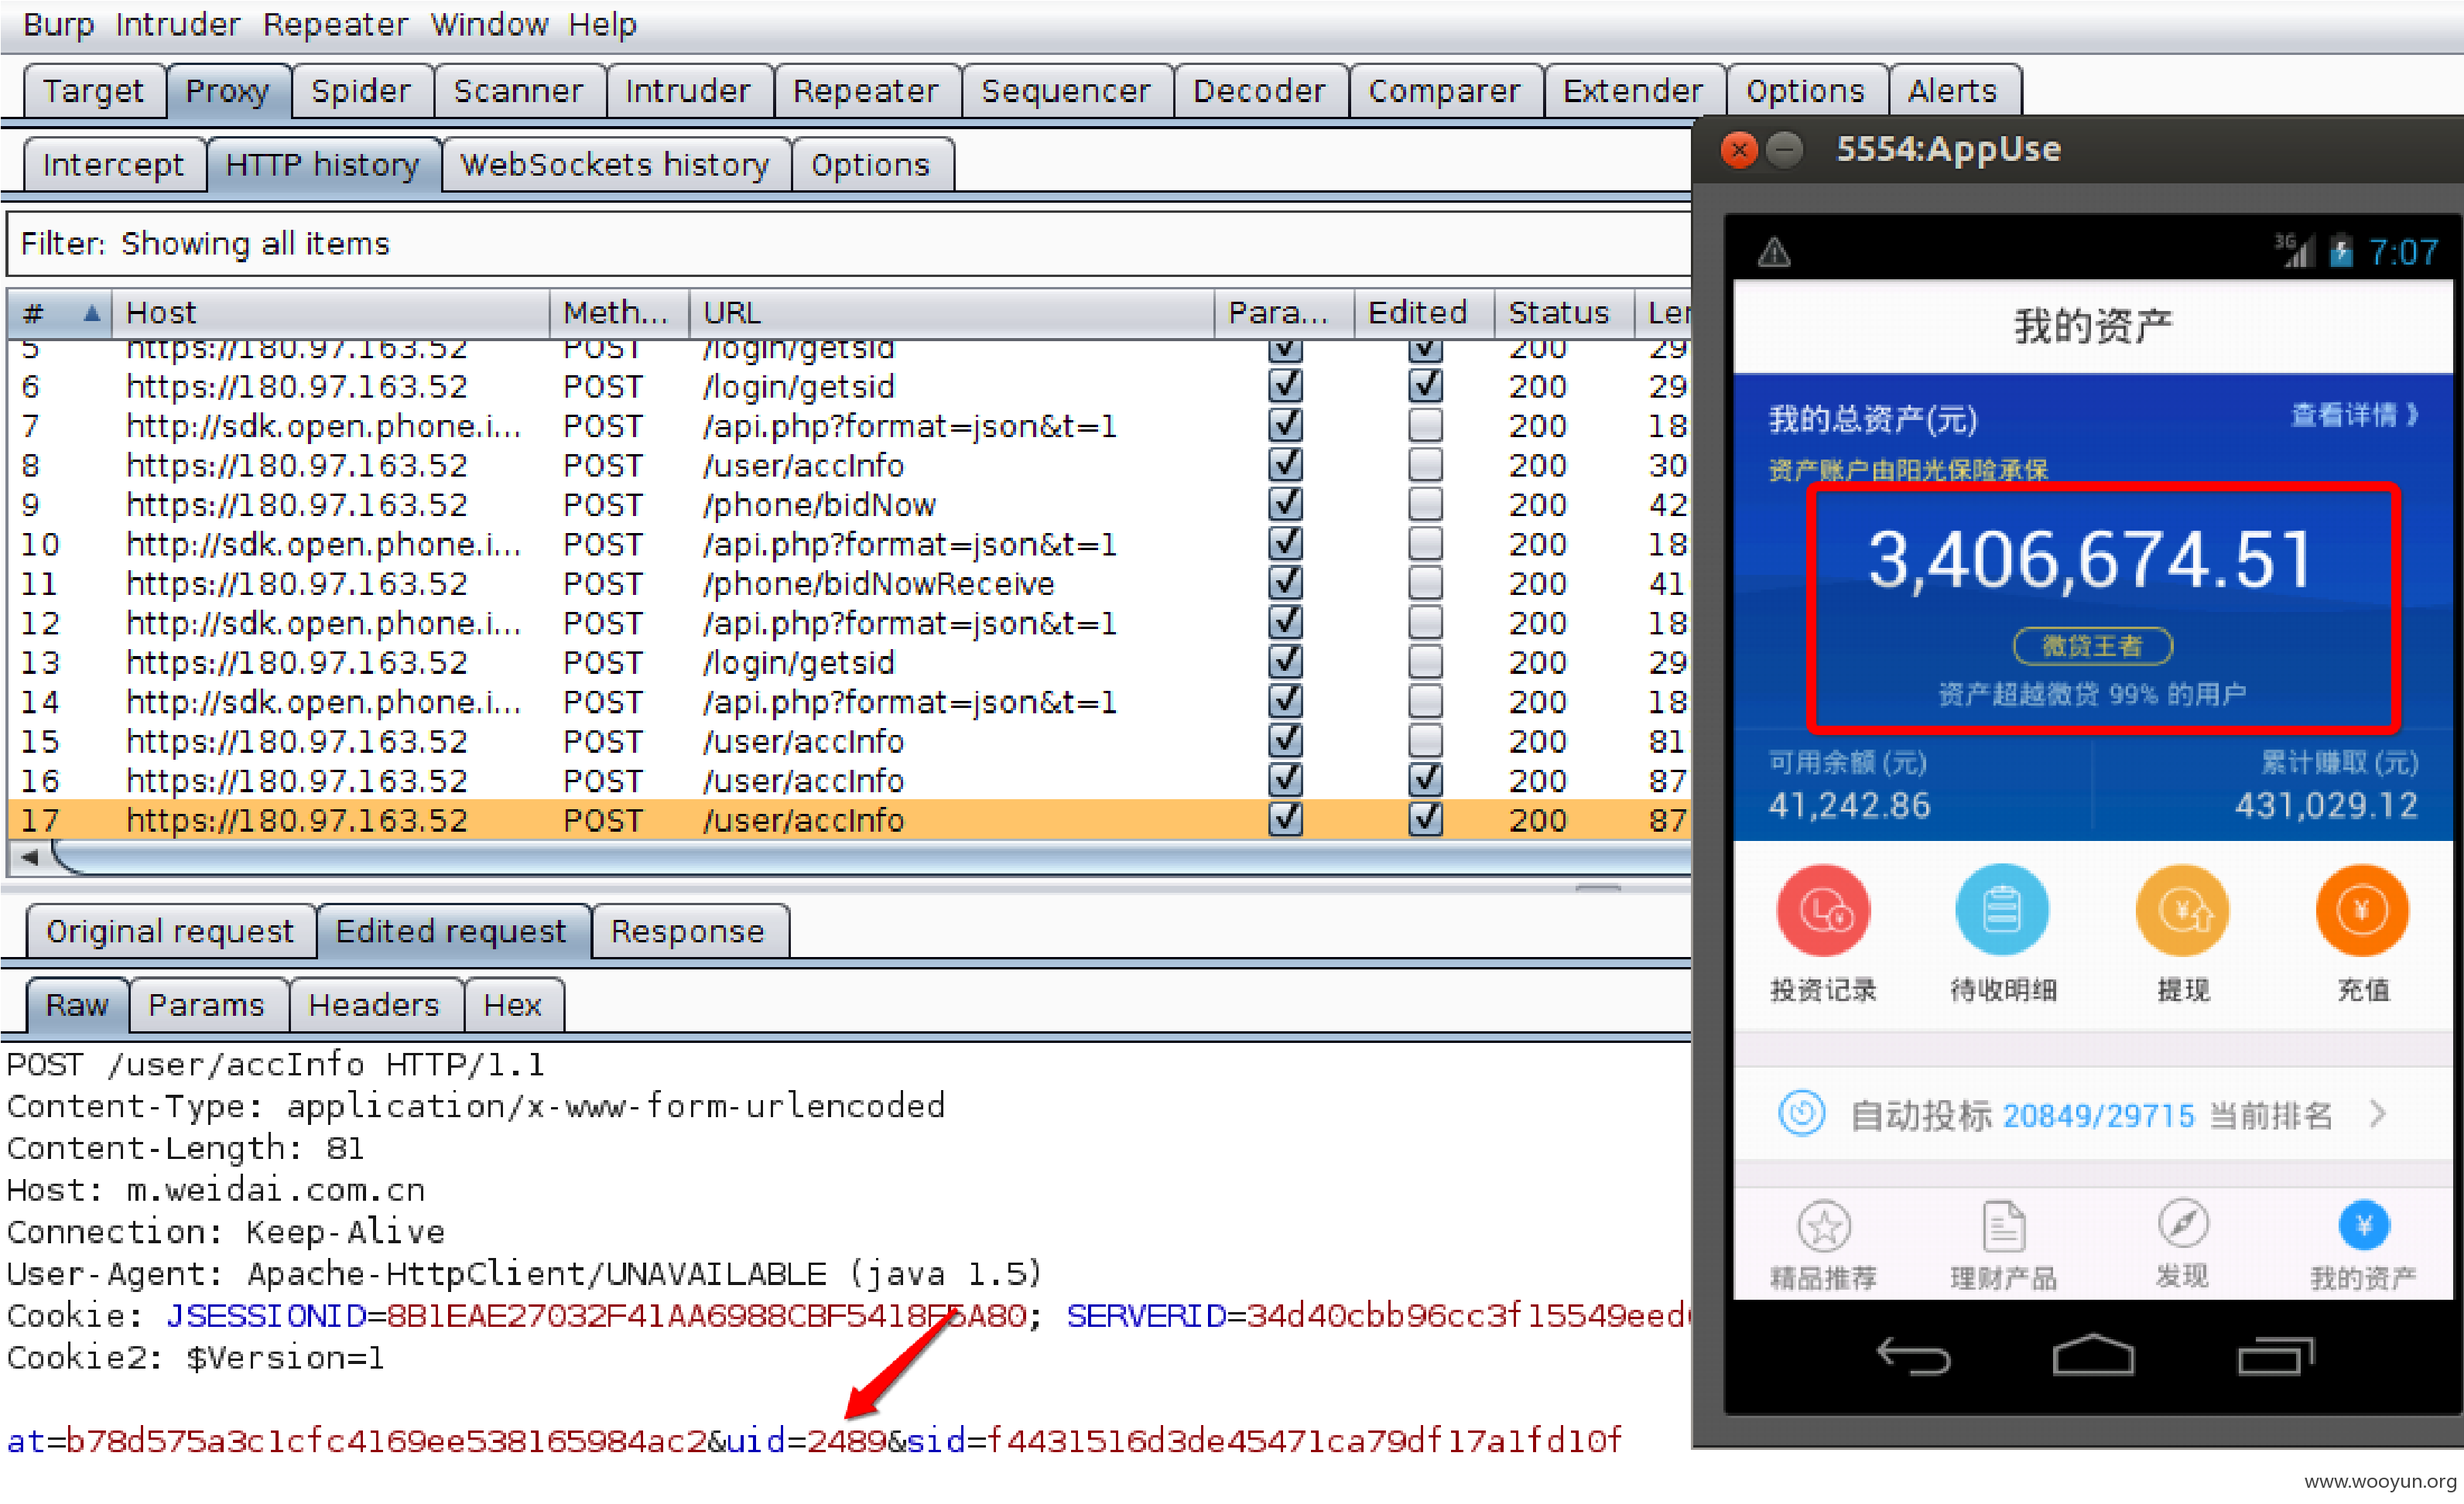This screenshot has width=2464, height=1504.
Task: View the Original request tab
Action: tap(170, 931)
